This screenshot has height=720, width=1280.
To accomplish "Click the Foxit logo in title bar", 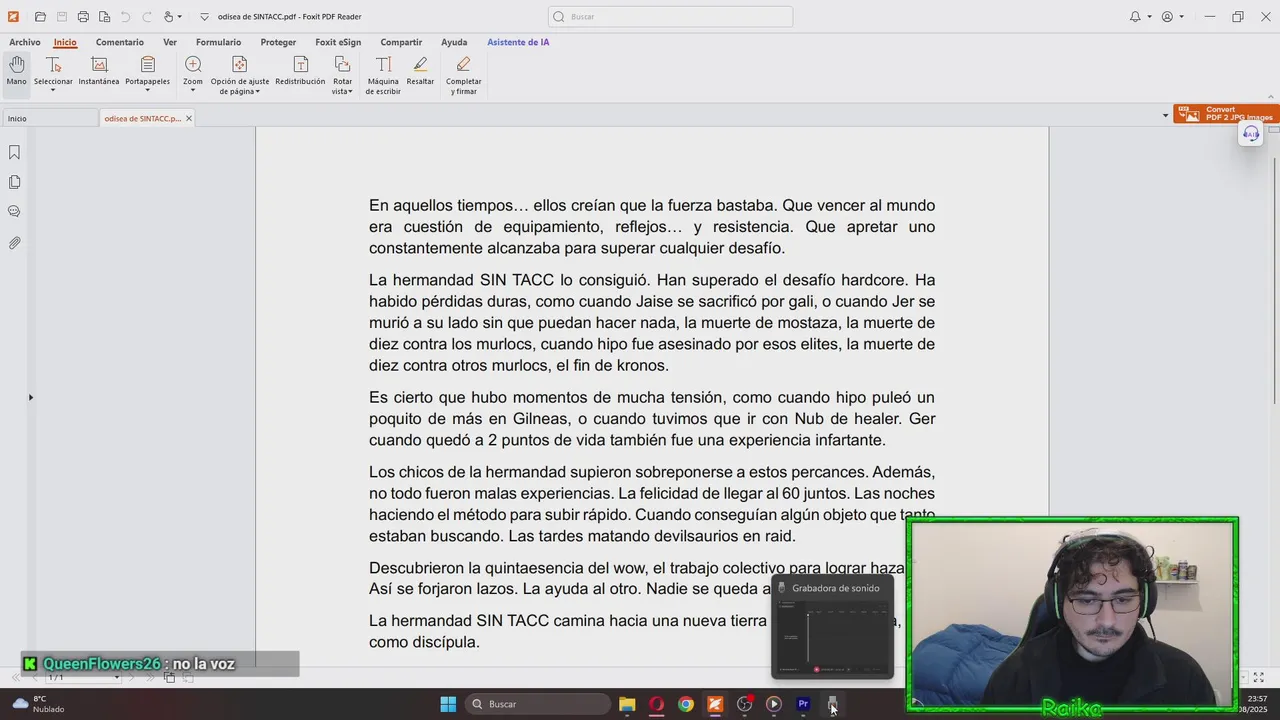I will click(x=13, y=17).
